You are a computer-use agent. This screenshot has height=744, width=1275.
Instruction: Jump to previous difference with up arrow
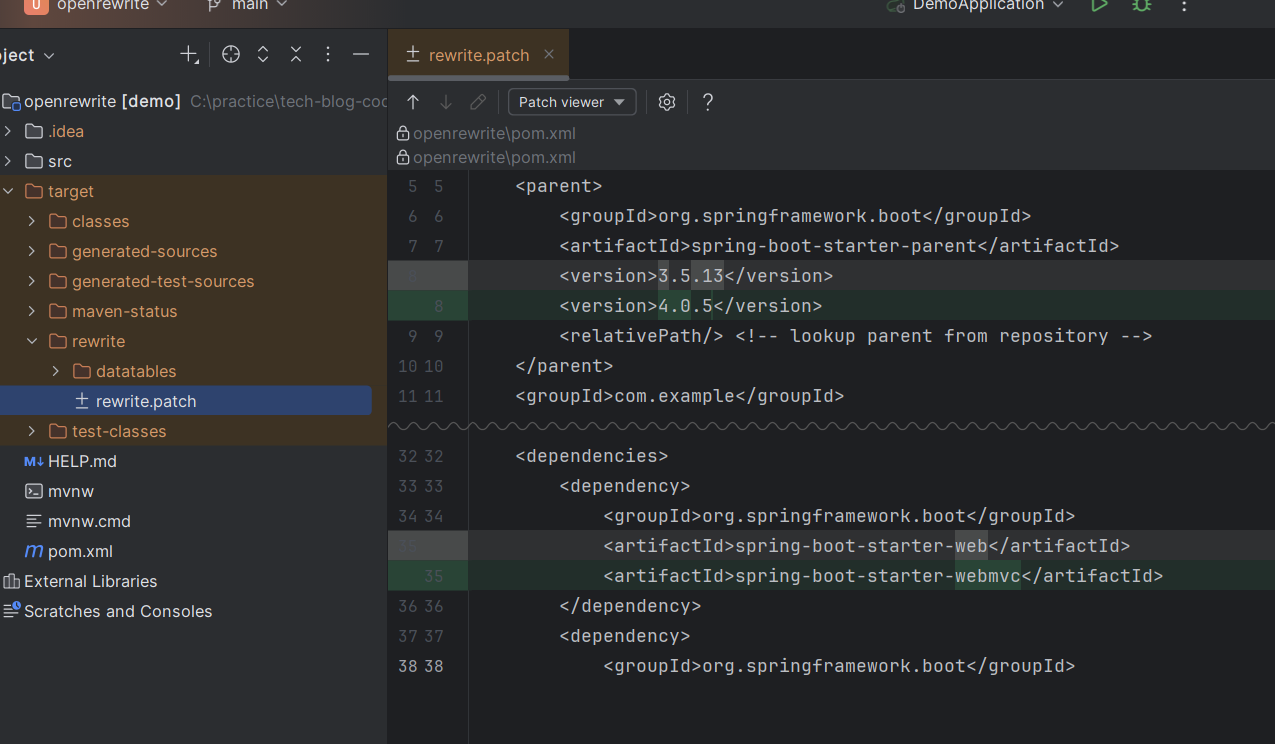pyautogui.click(x=412, y=102)
